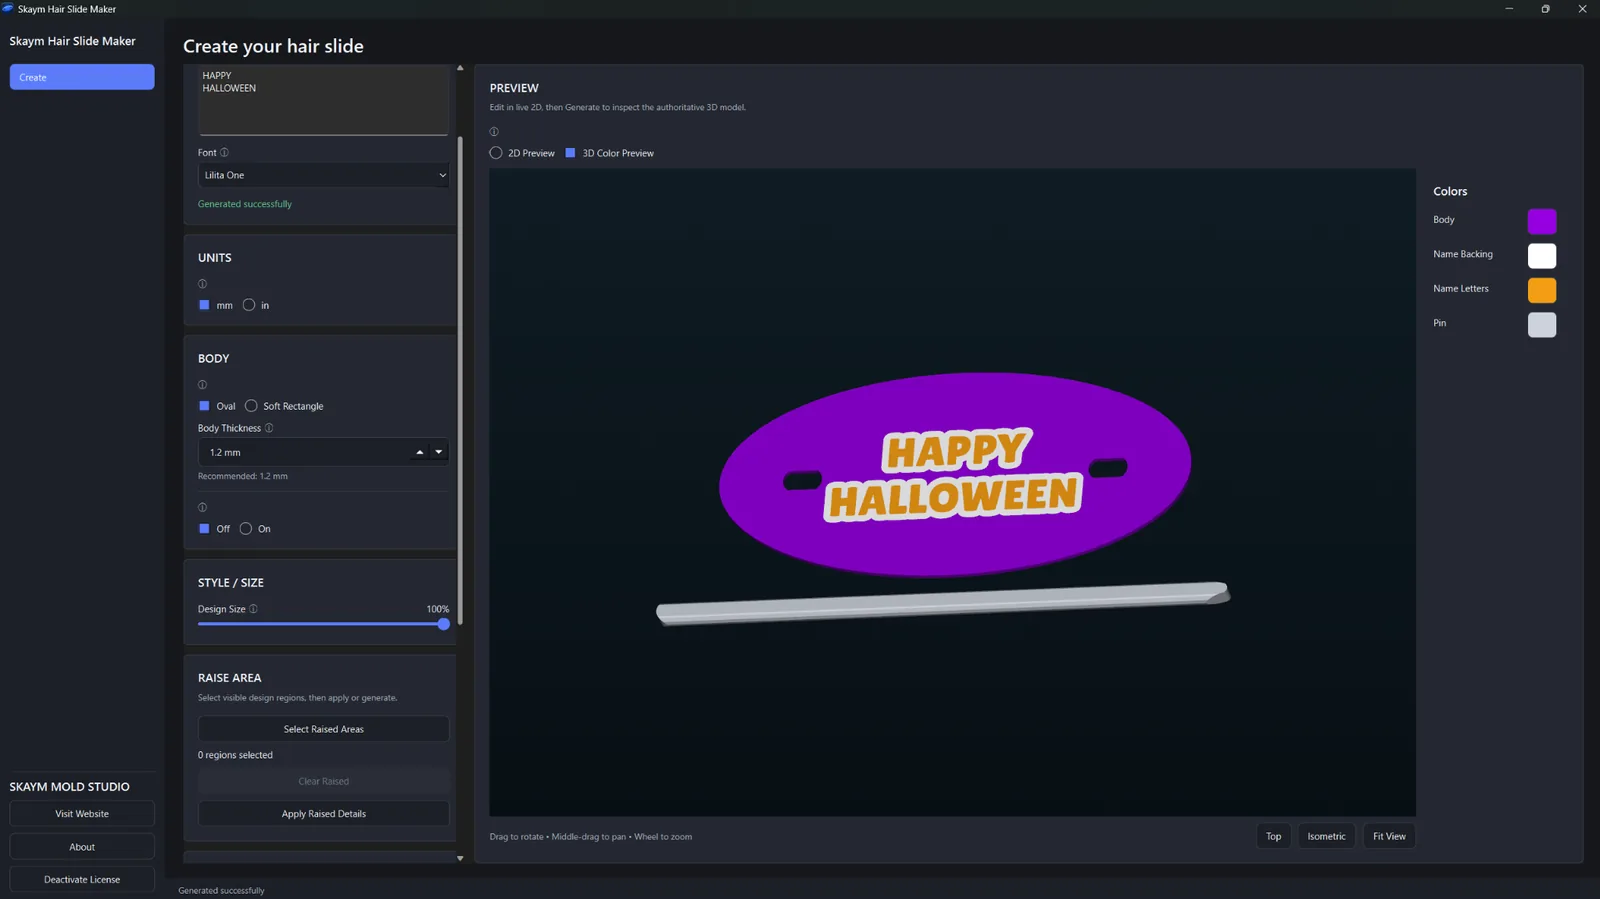Click the info icon beside Body Thickness

[x=269, y=428]
